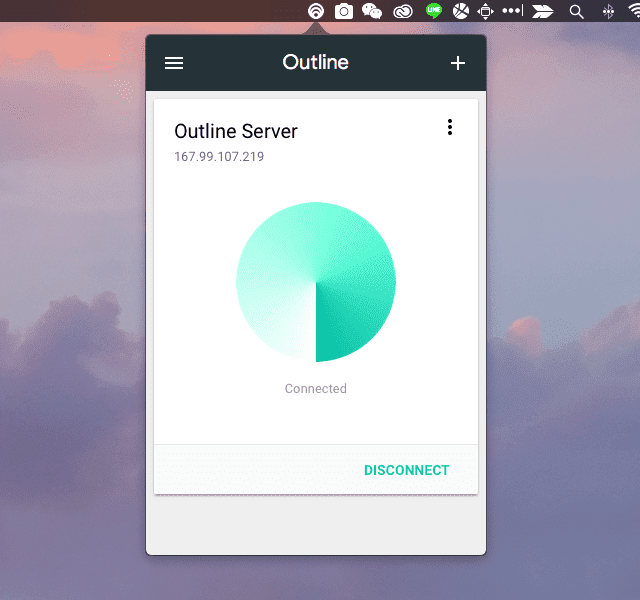This screenshot has height=600, width=640.
Task: Click the circular globe-ball menu bar icon
Action: (x=461, y=11)
